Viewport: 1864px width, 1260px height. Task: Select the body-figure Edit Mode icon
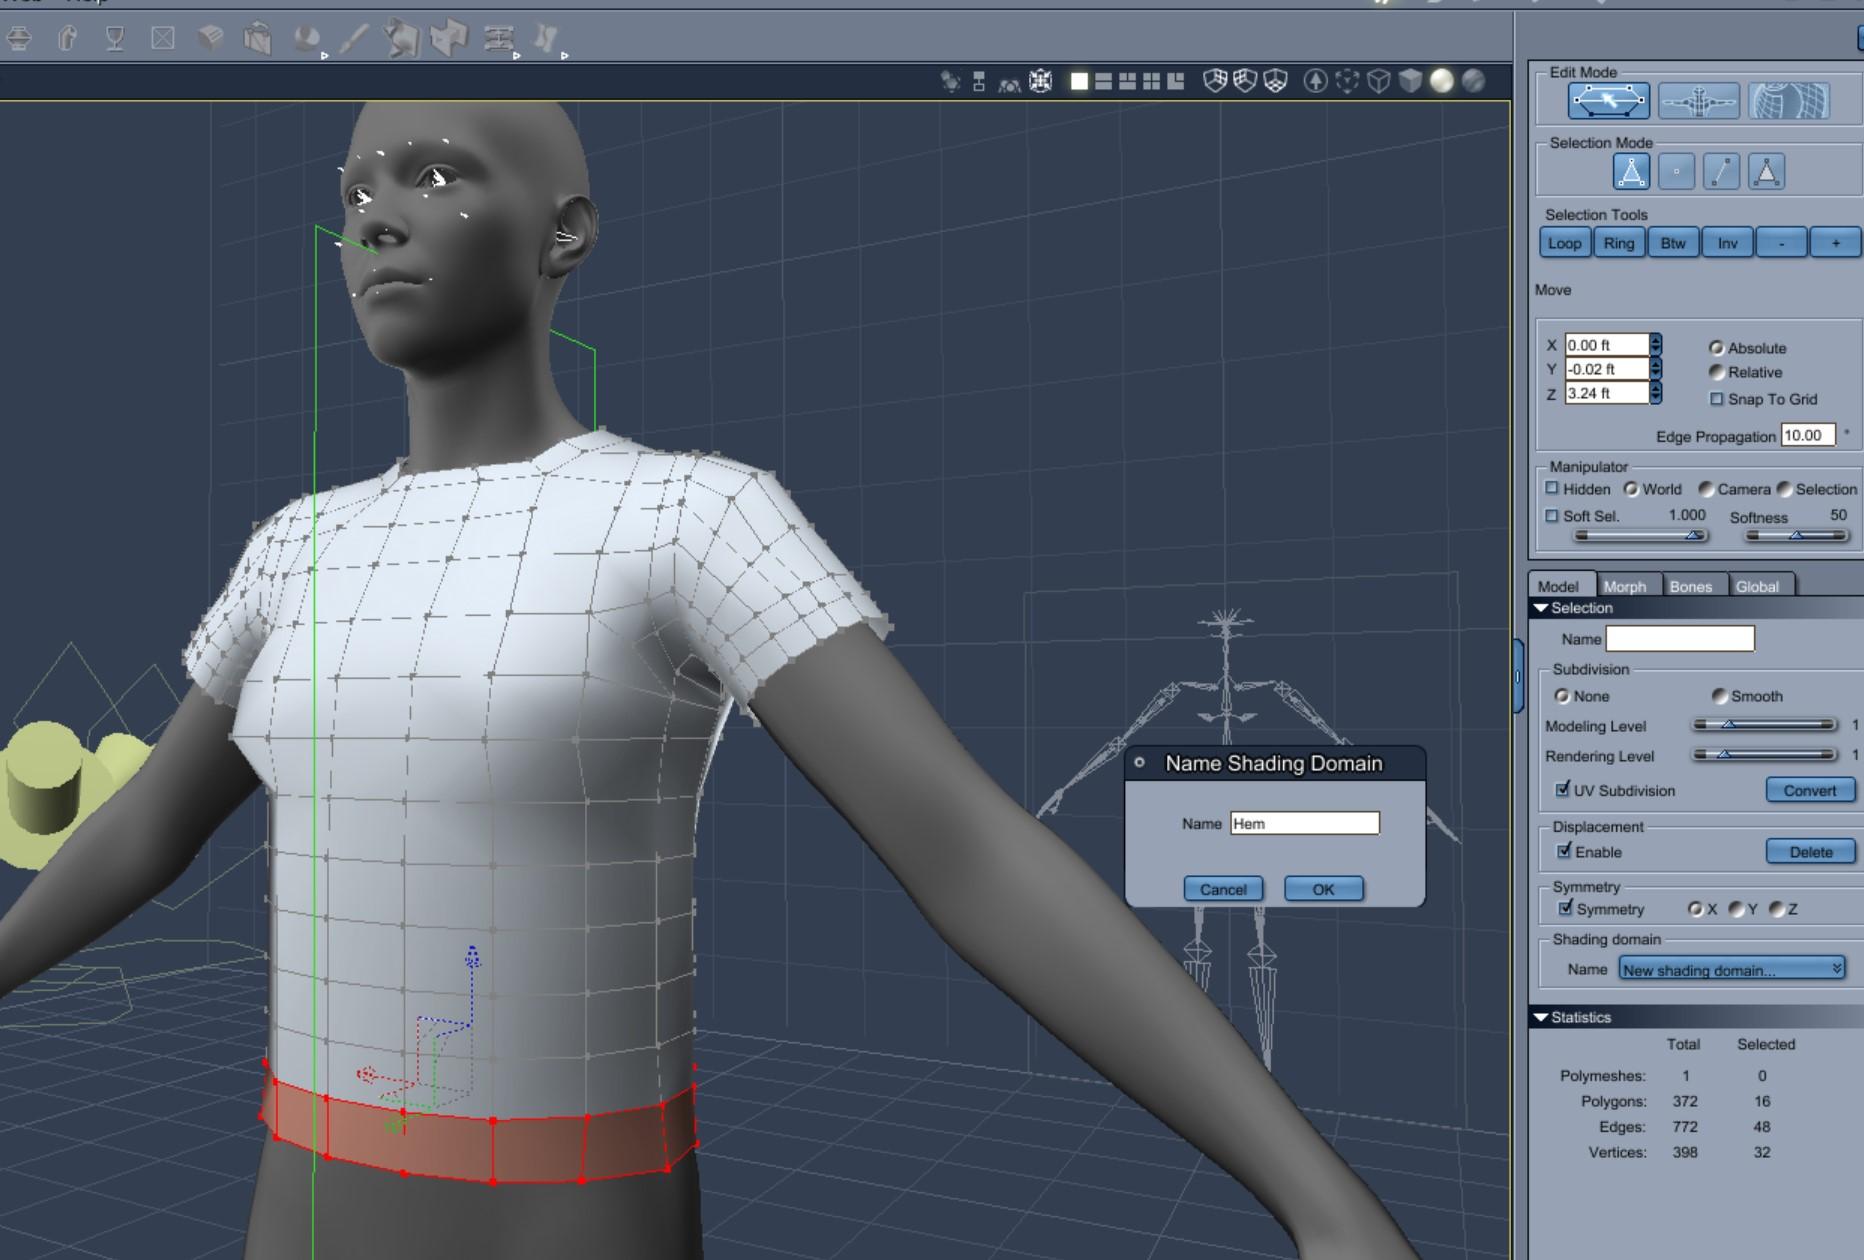(1699, 101)
